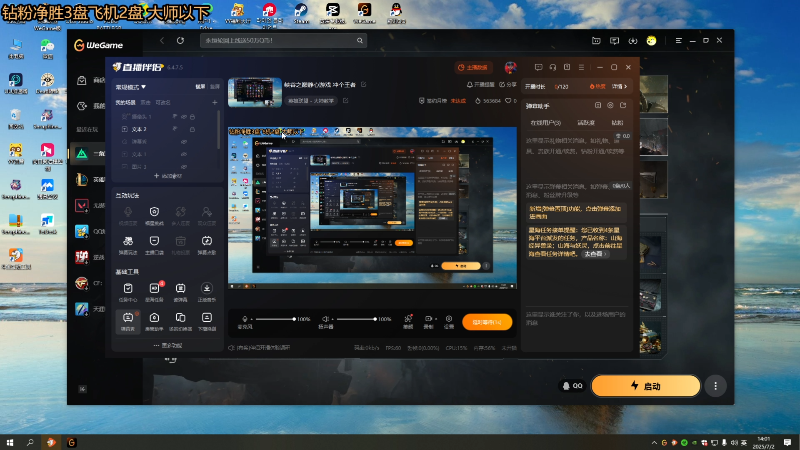Open the tool with the red notification badge
Viewport: 800px width, 450px height.
pyautogui.click(x=154, y=292)
